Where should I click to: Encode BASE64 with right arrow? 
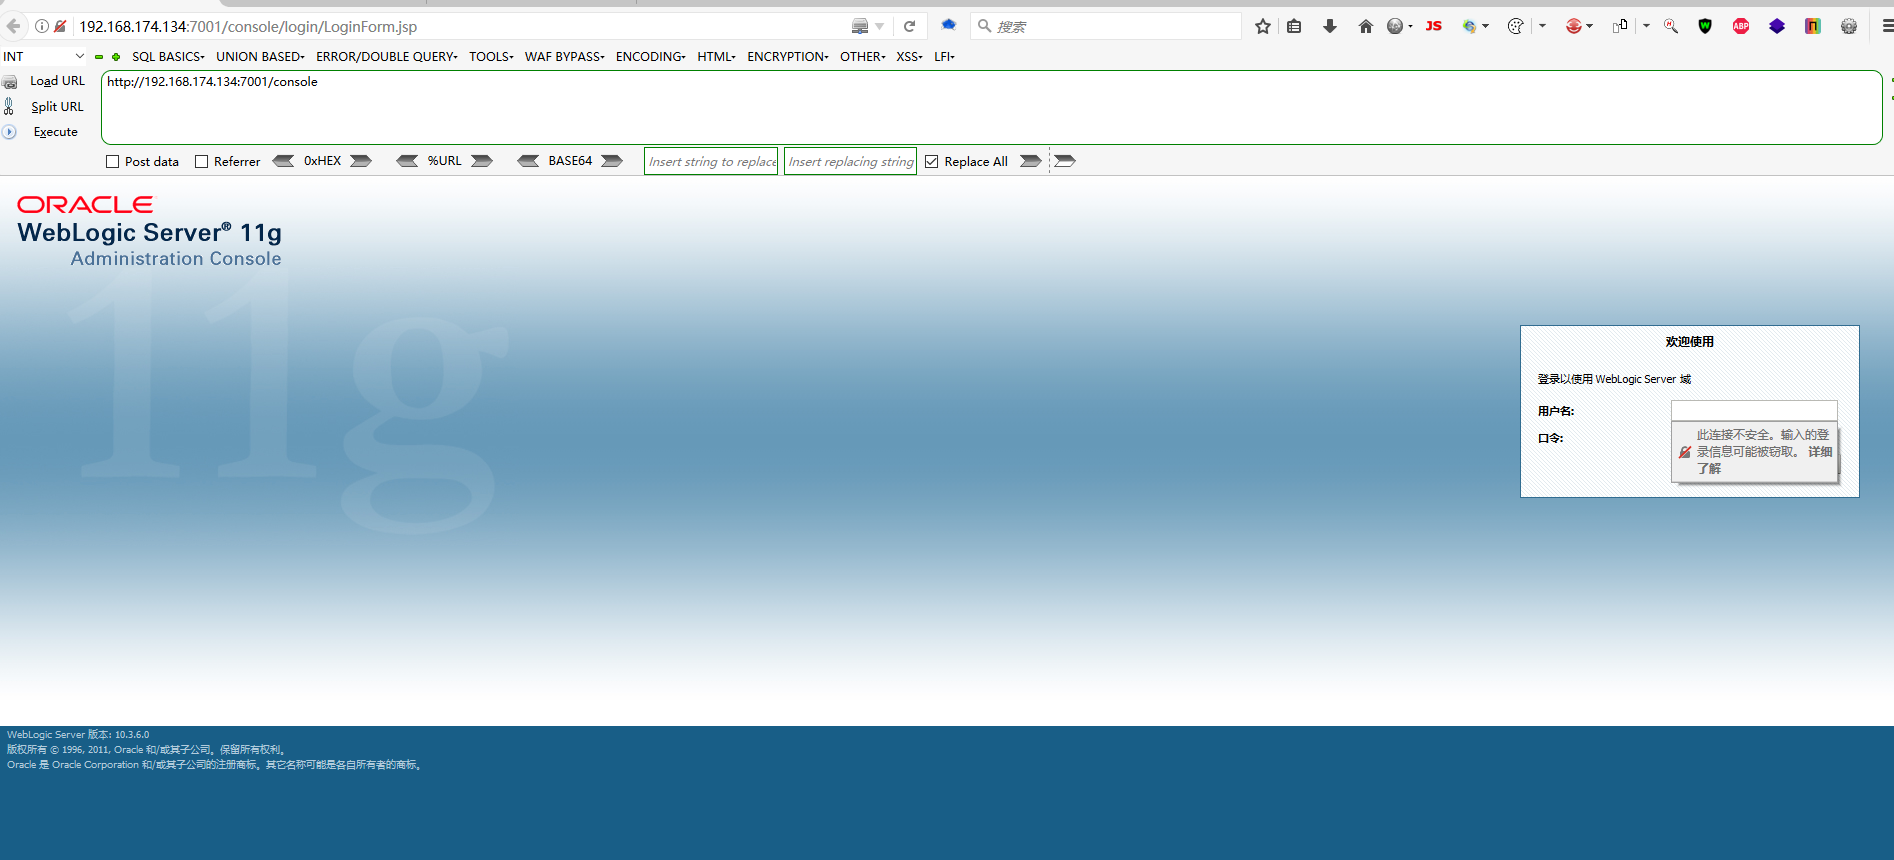click(x=612, y=161)
